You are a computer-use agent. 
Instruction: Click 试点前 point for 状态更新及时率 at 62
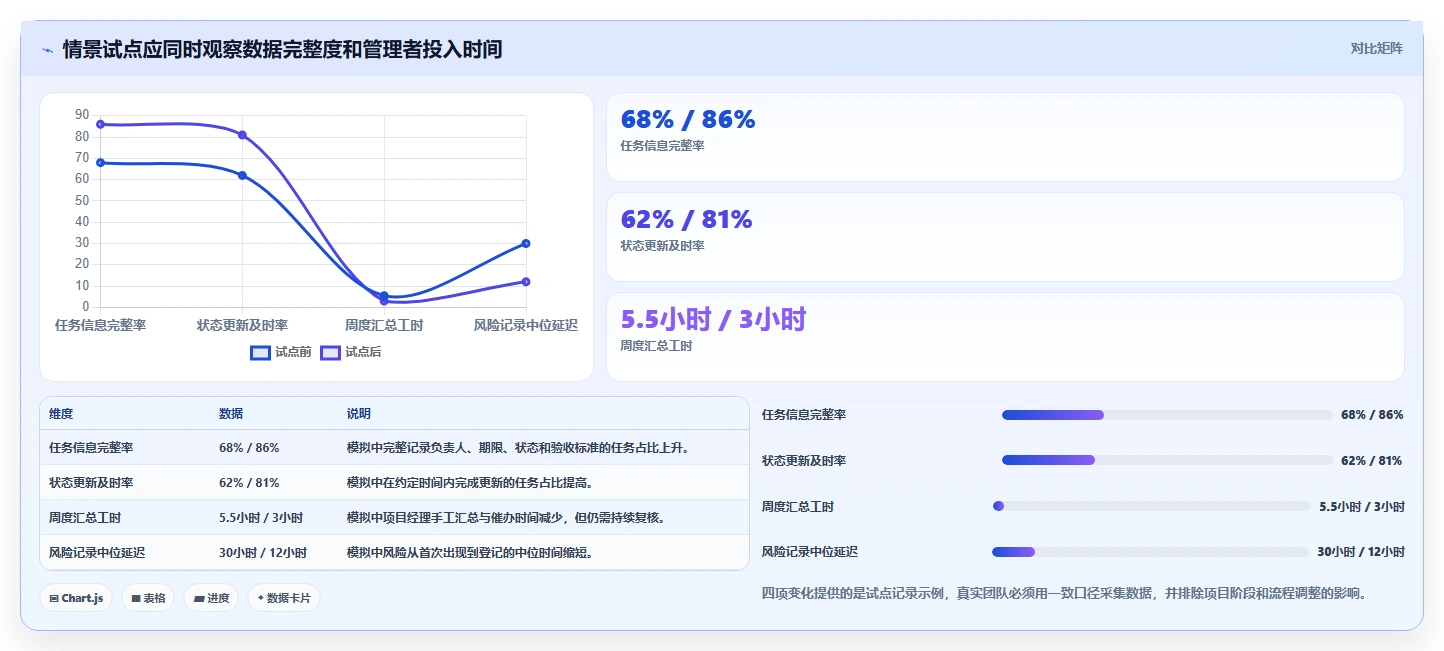click(242, 175)
